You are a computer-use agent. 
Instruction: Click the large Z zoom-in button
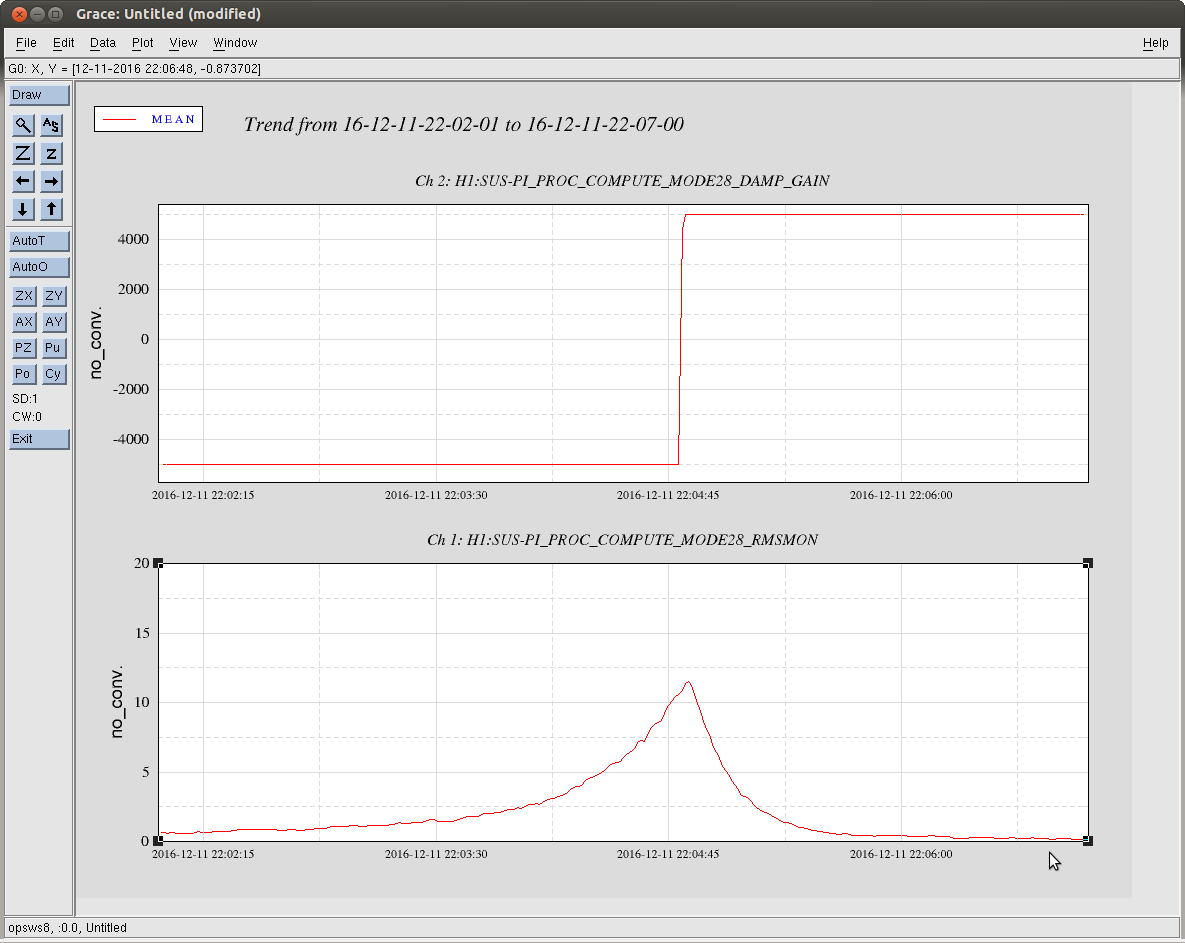pyautogui.click(x=23, y=153)
